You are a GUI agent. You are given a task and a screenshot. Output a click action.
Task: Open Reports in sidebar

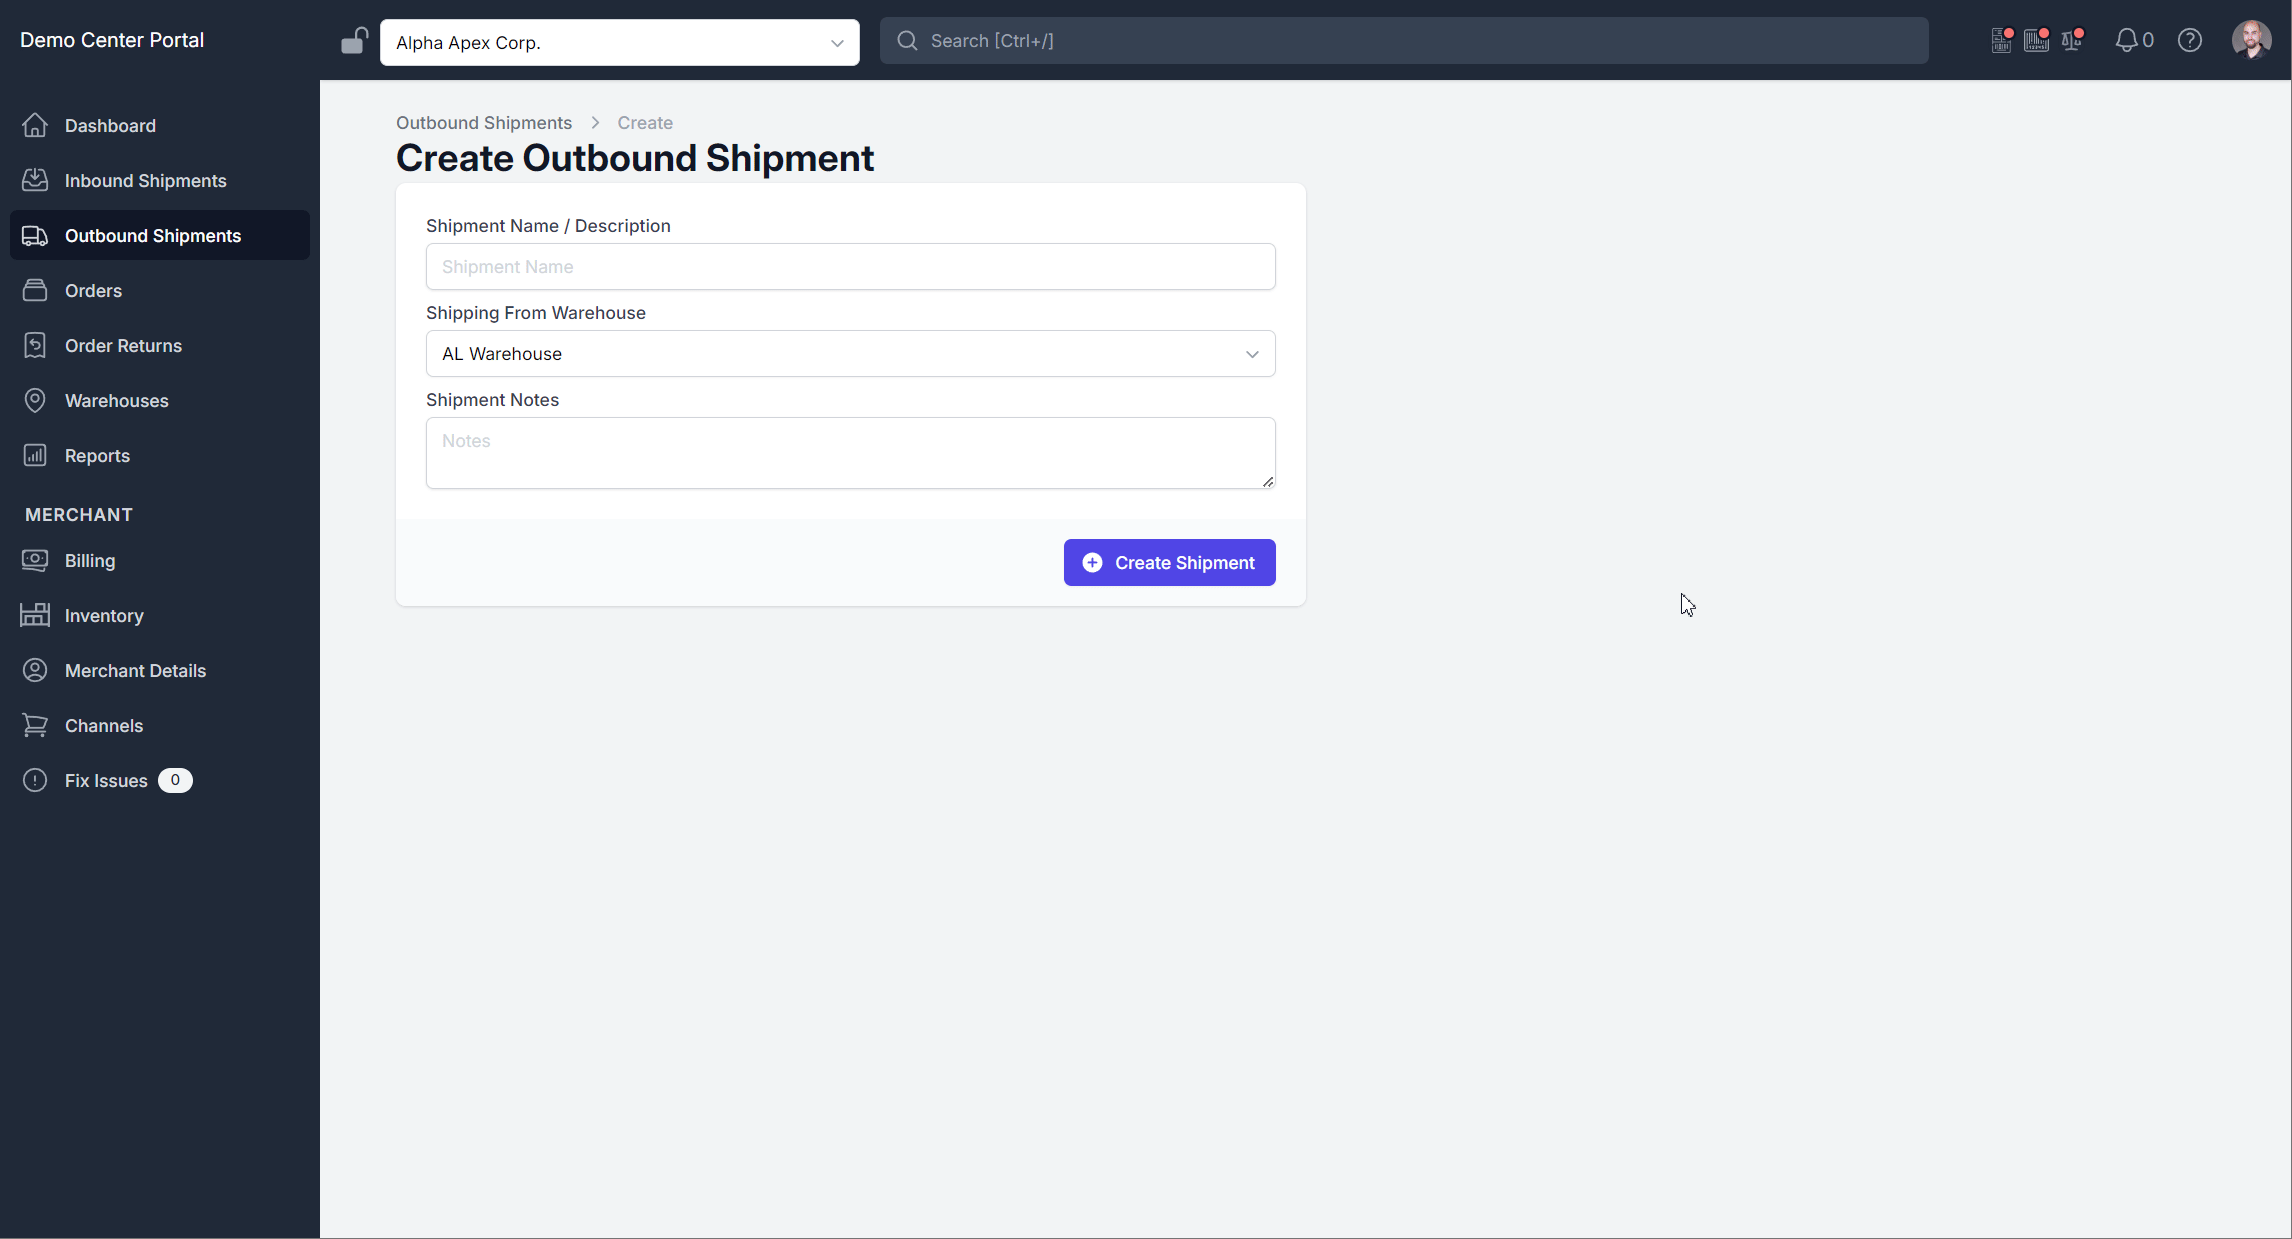point(160,455)
